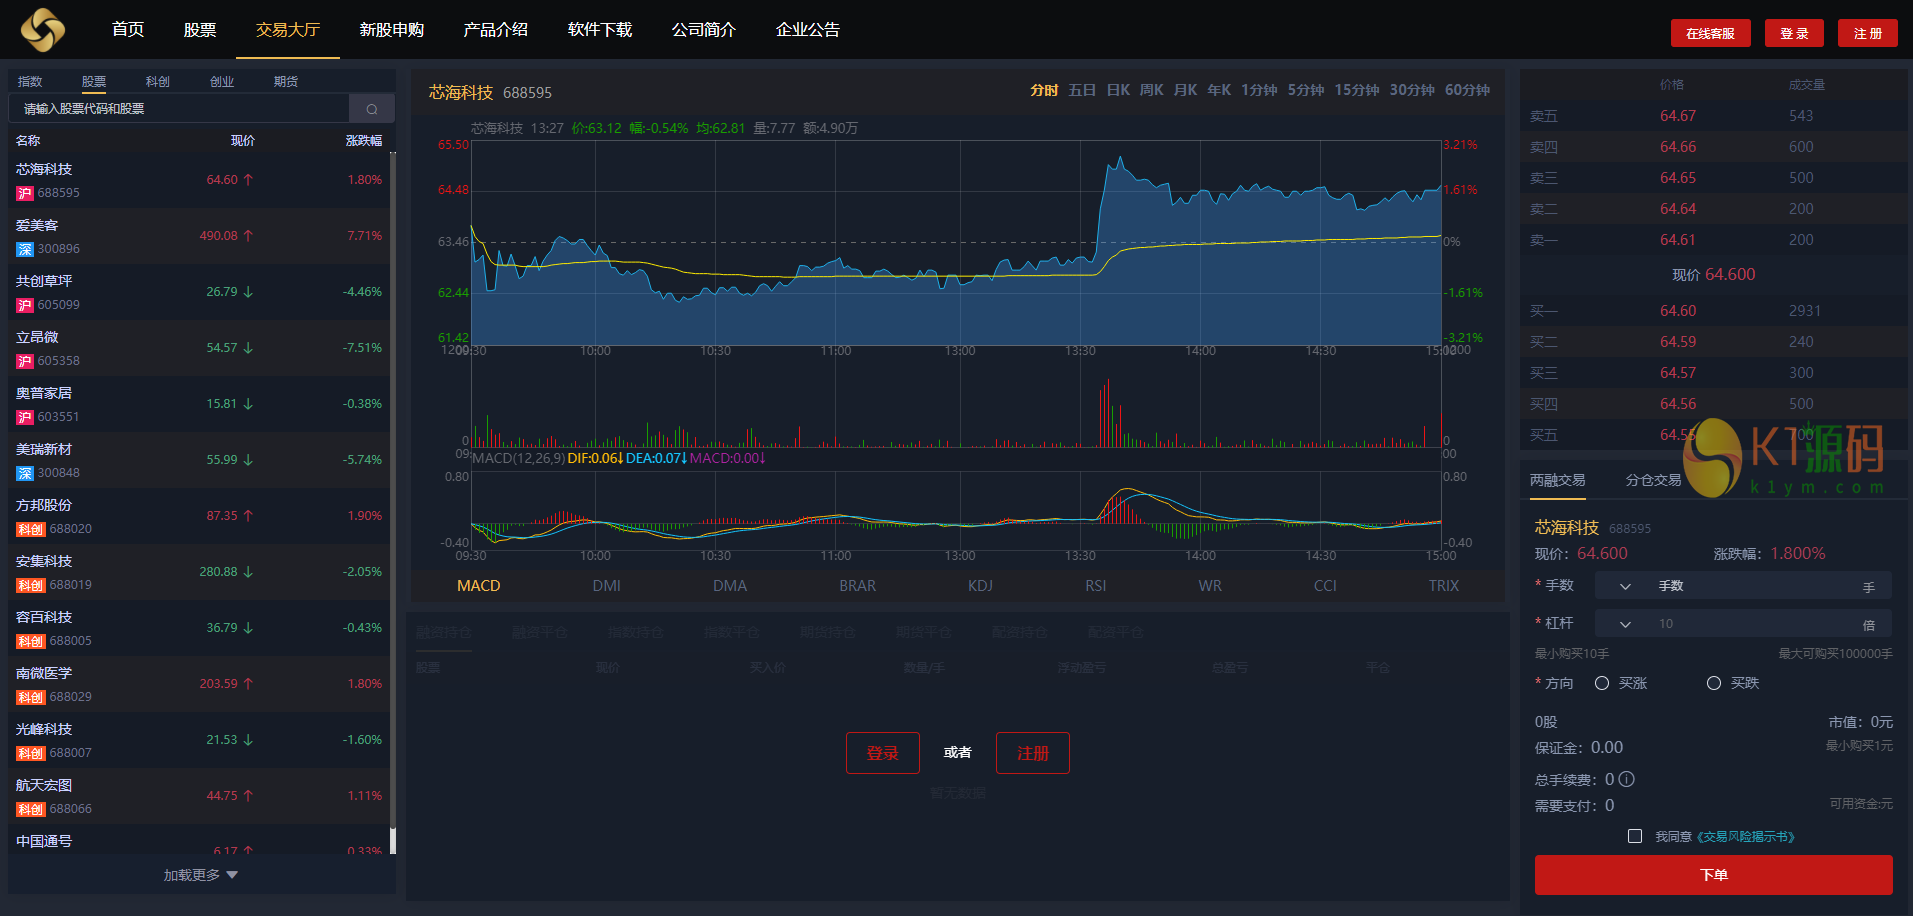
Task: Click the green down arrow beside 26.79
Action: (x=248, y=292)
